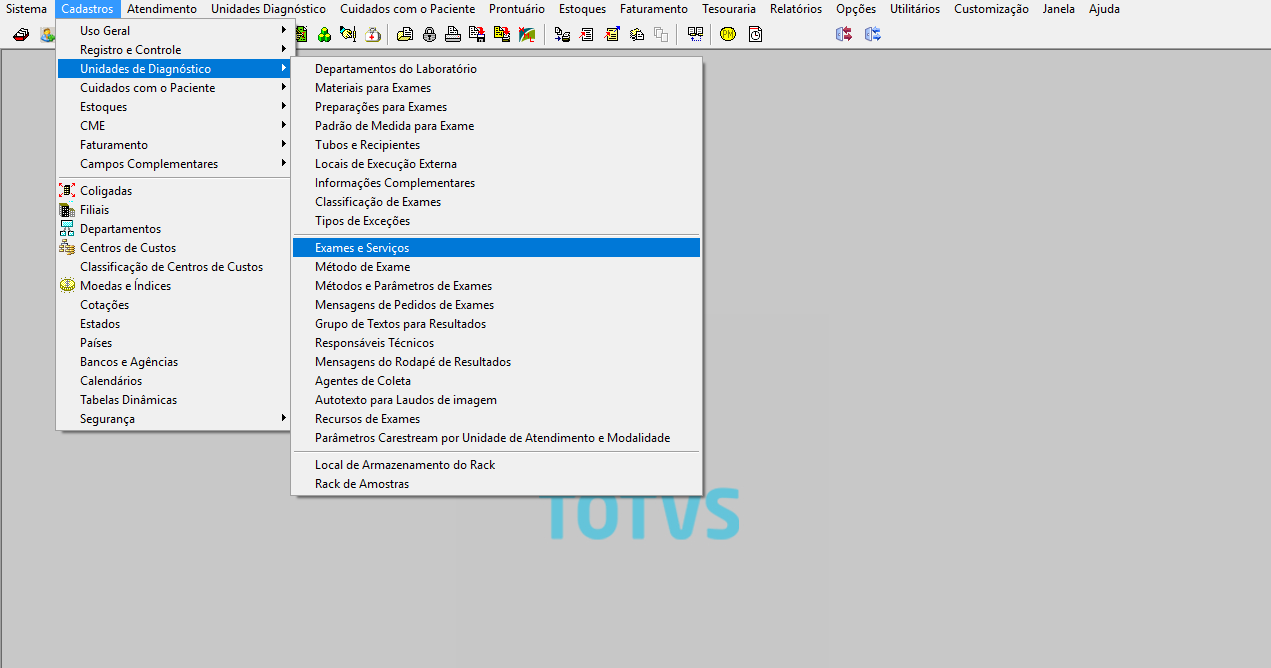
Task: Click the green cubes toolbar icon
Action: (x=324, y=34)
